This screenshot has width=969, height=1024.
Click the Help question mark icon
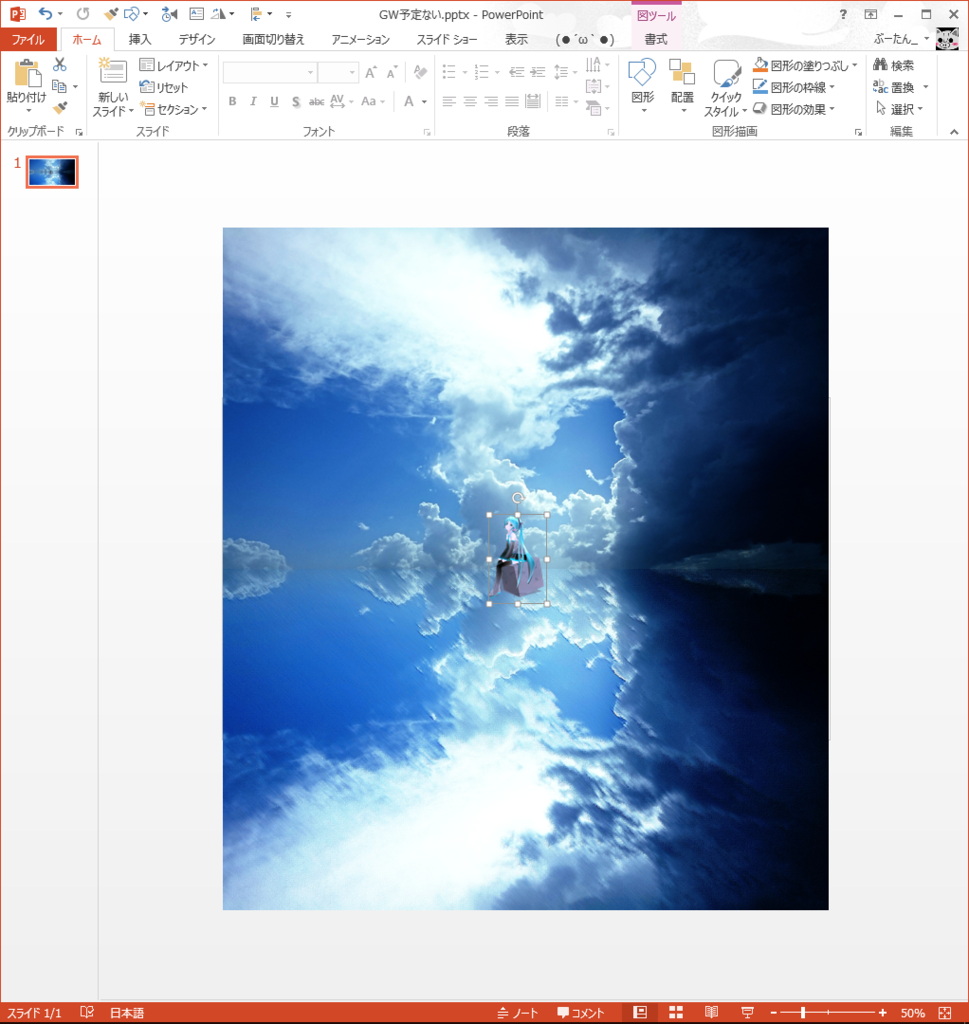point(843,14)
